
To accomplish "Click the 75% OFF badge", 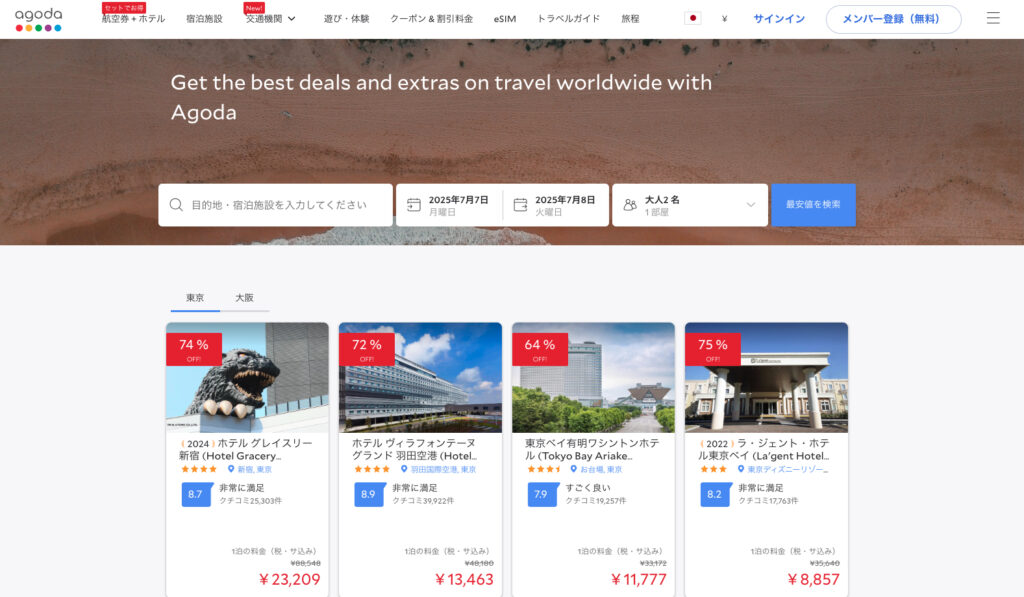I will point(712,349).
